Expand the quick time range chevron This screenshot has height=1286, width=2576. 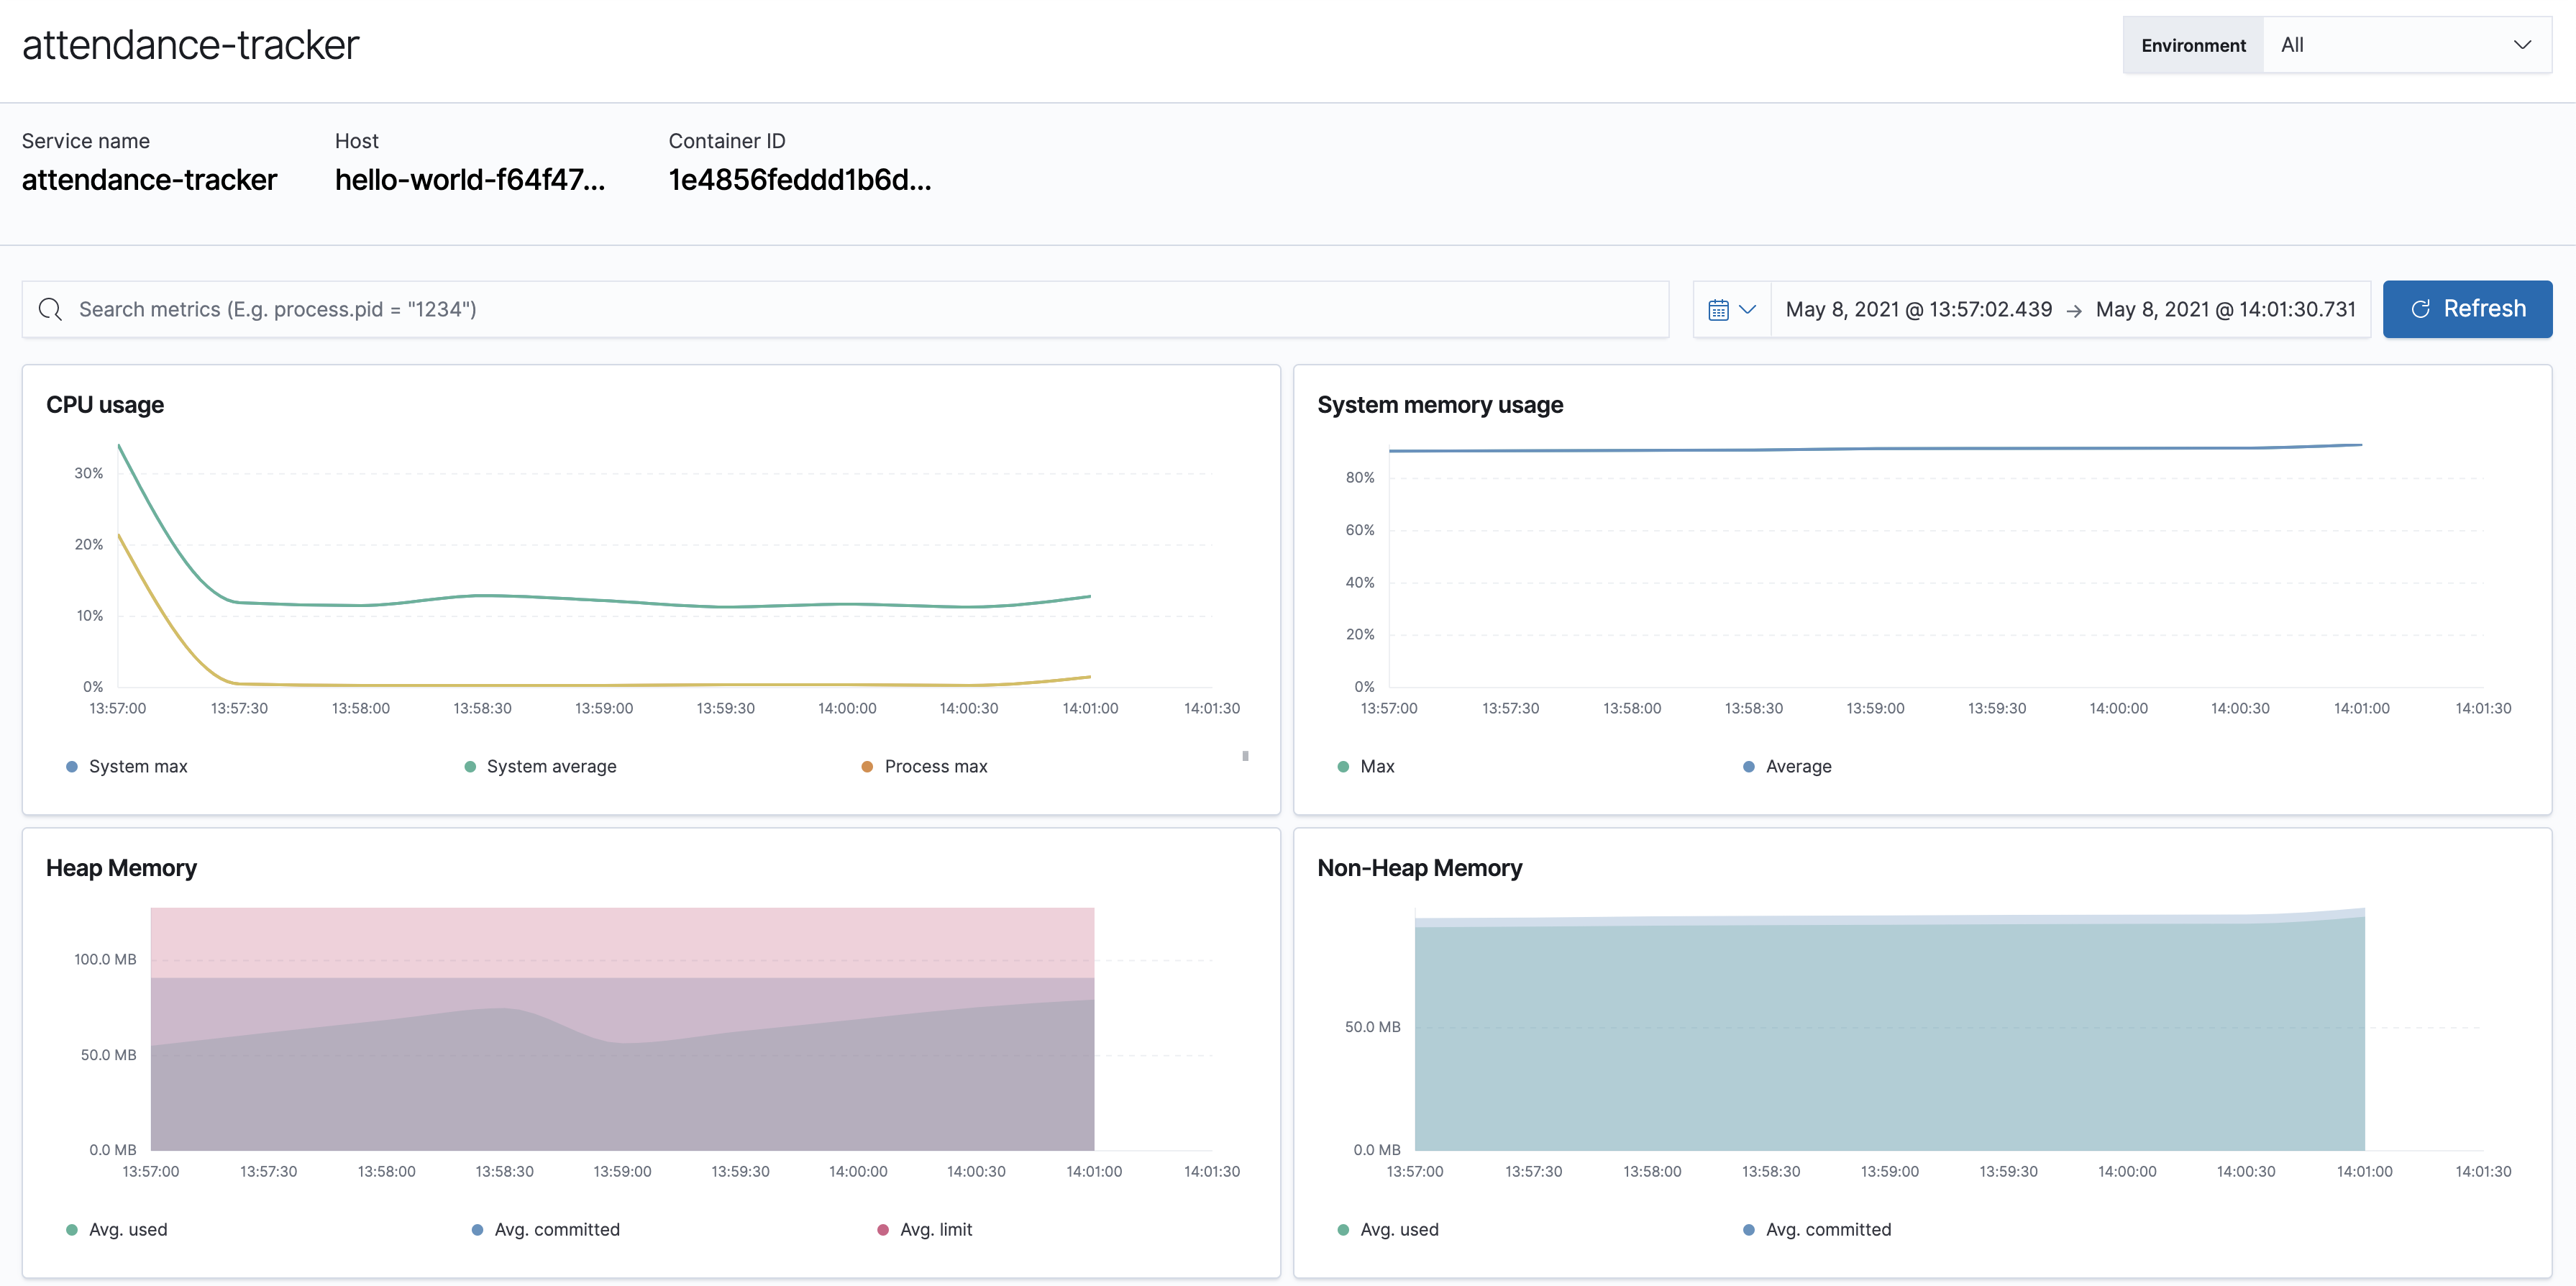1748,308
